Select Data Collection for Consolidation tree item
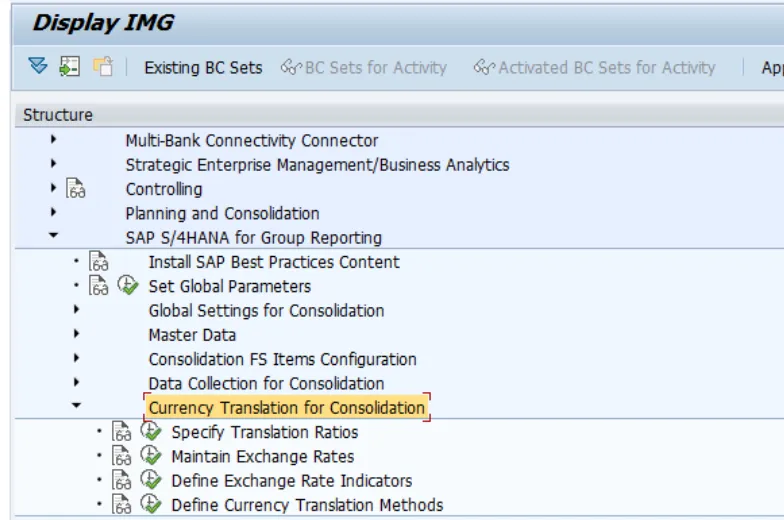This screenshot has width=784, height=520. coord(266,383)
